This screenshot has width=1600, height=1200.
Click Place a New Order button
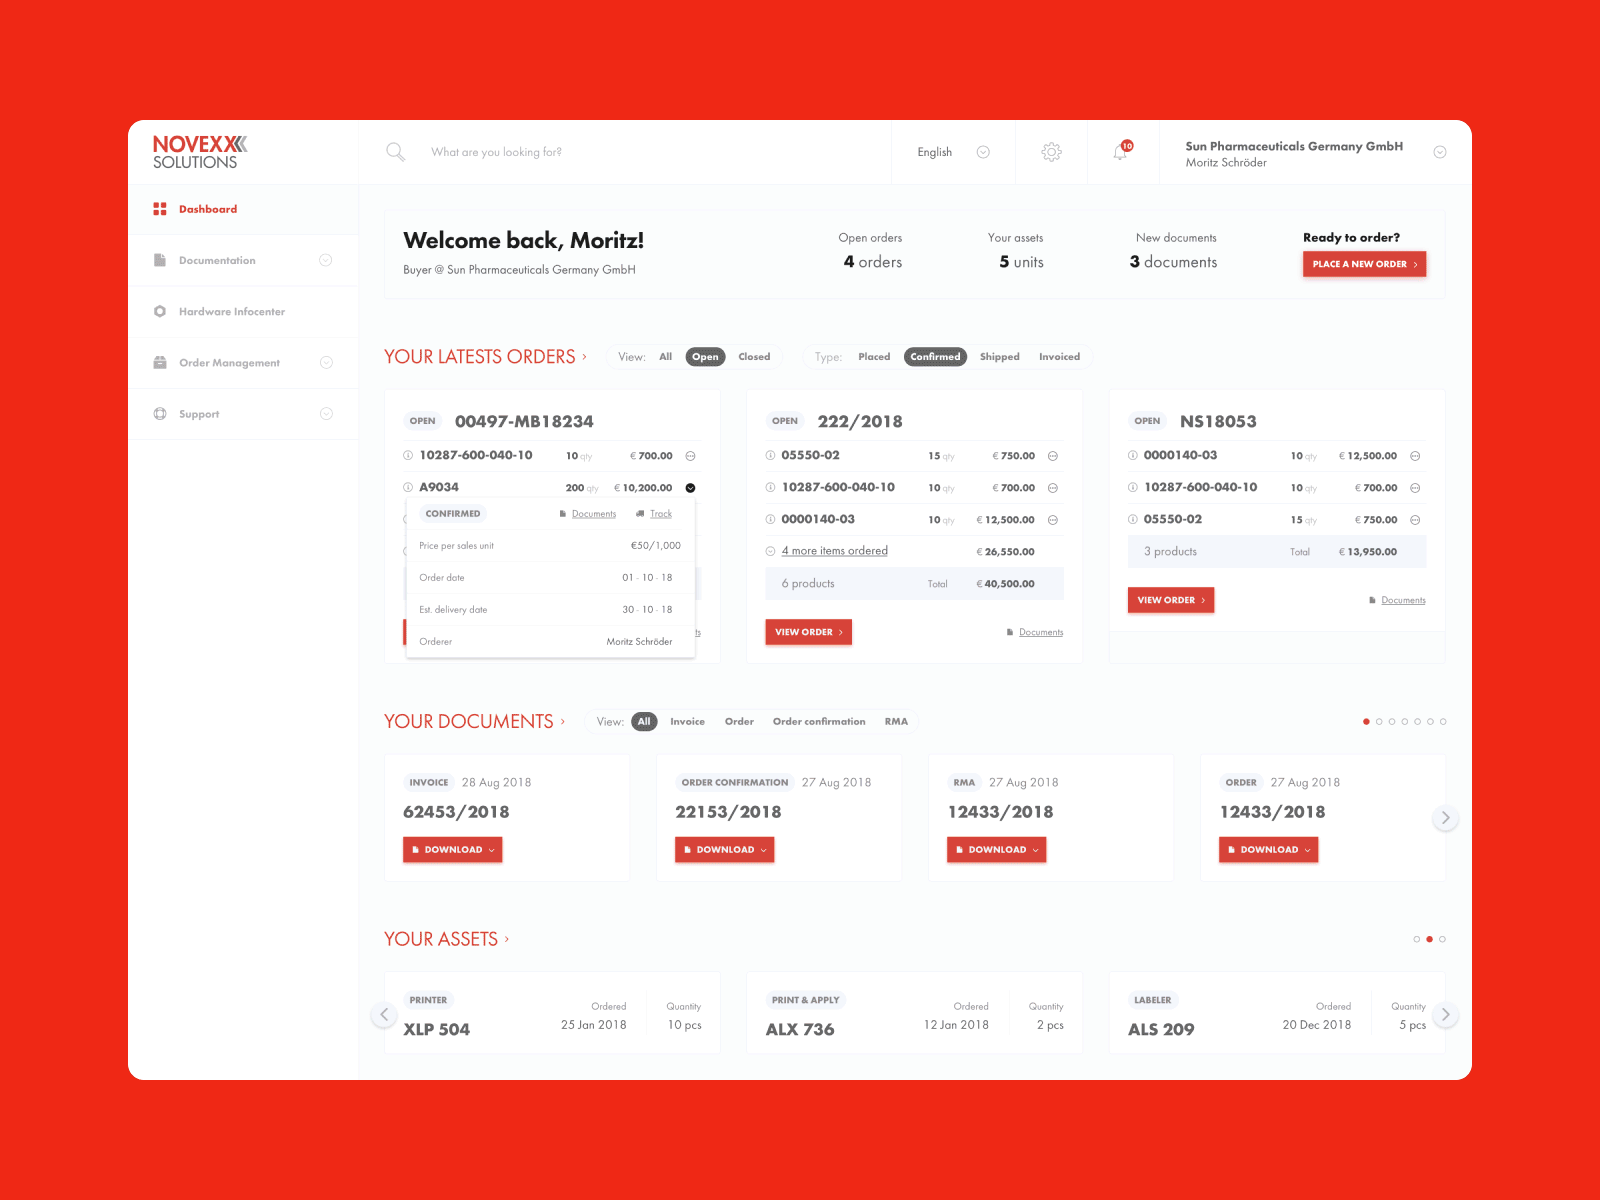click(1364, 264)
